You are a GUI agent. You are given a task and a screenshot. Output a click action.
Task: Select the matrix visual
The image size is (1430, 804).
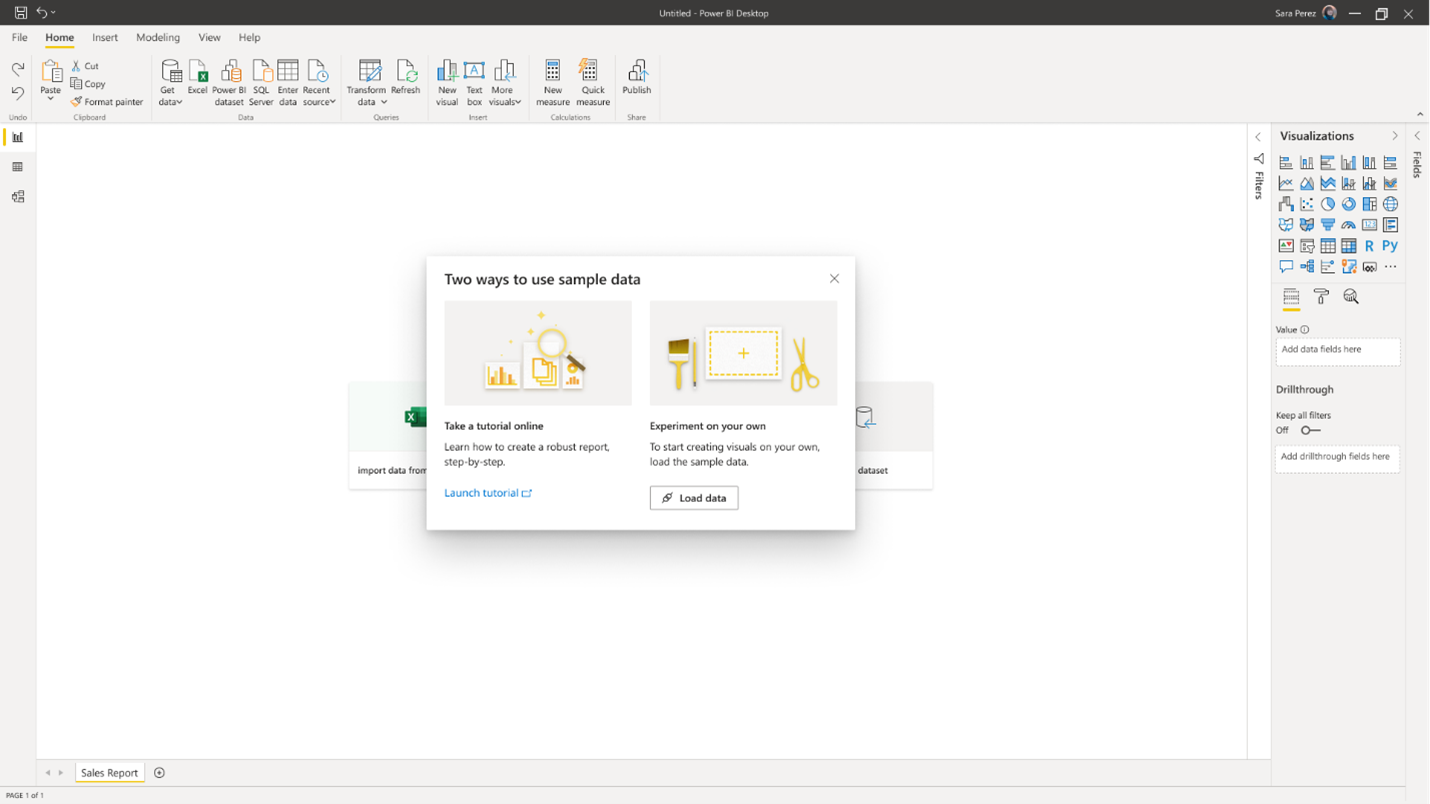click(x=1349, y=246)
